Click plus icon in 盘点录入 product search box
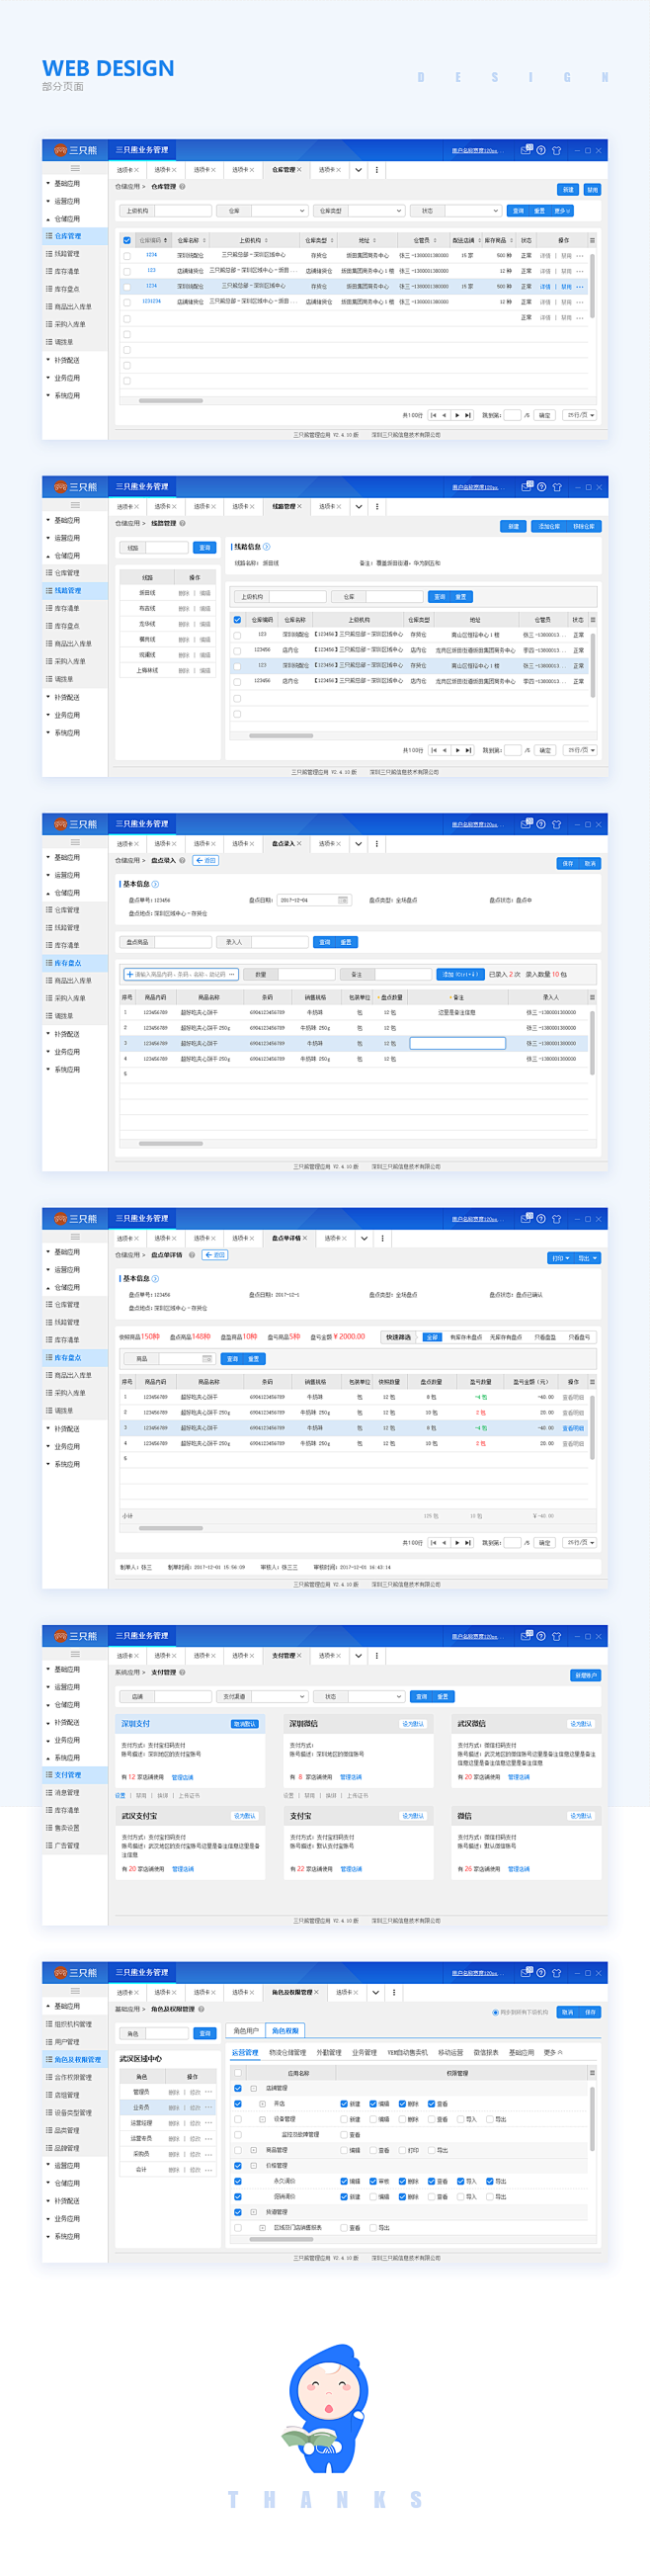The width and height of the screenshot is (650, 2576). tap(129, 974)
